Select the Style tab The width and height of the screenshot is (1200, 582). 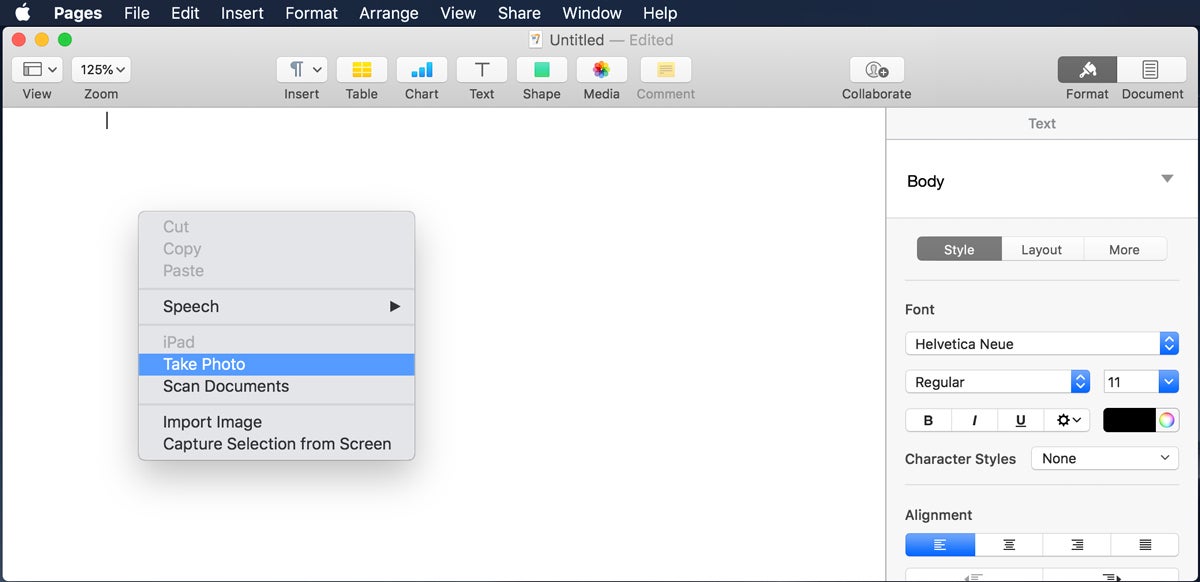[959, 250]
